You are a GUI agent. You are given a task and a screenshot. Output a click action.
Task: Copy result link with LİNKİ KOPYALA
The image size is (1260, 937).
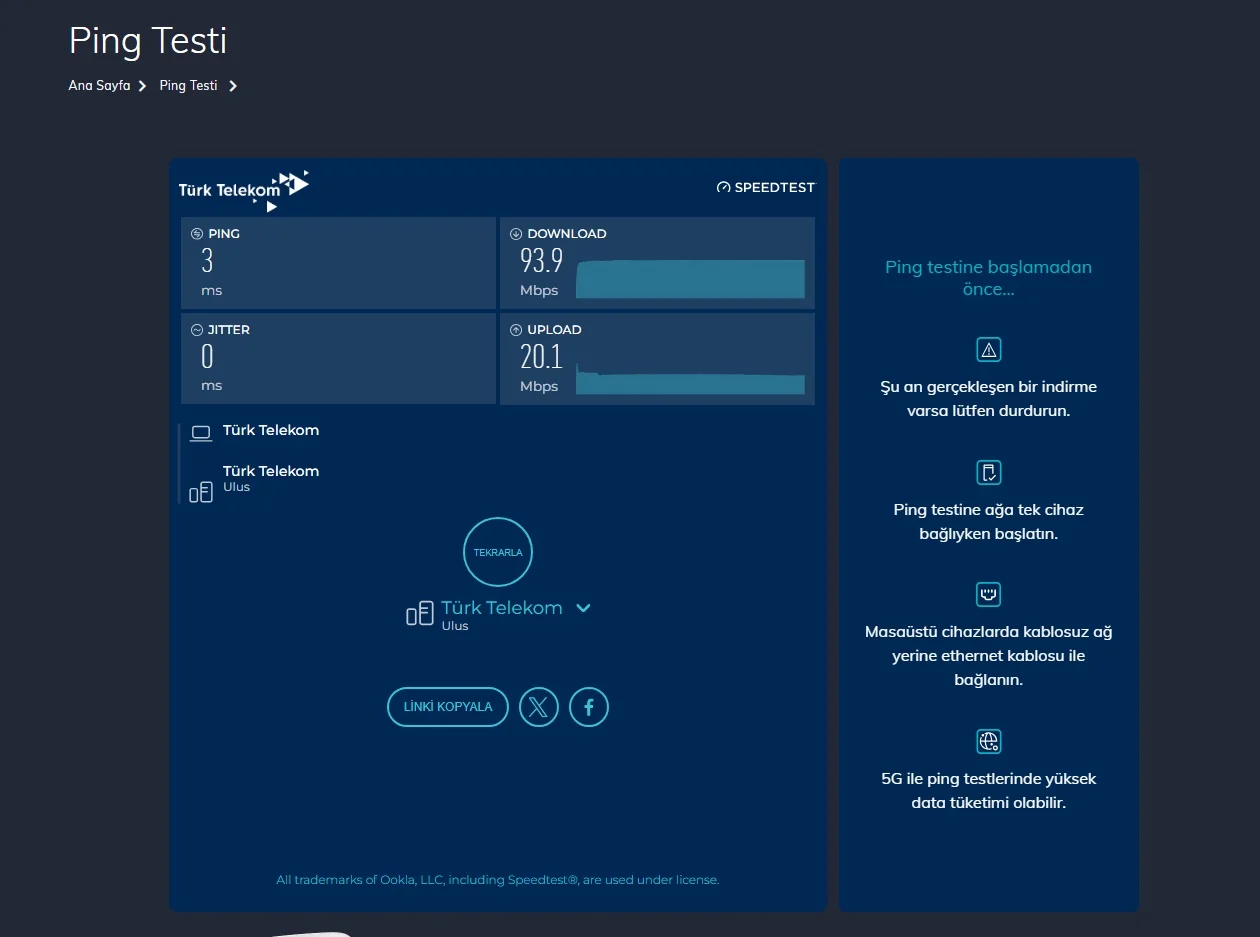pyautogui.click(x=448, y=707)
